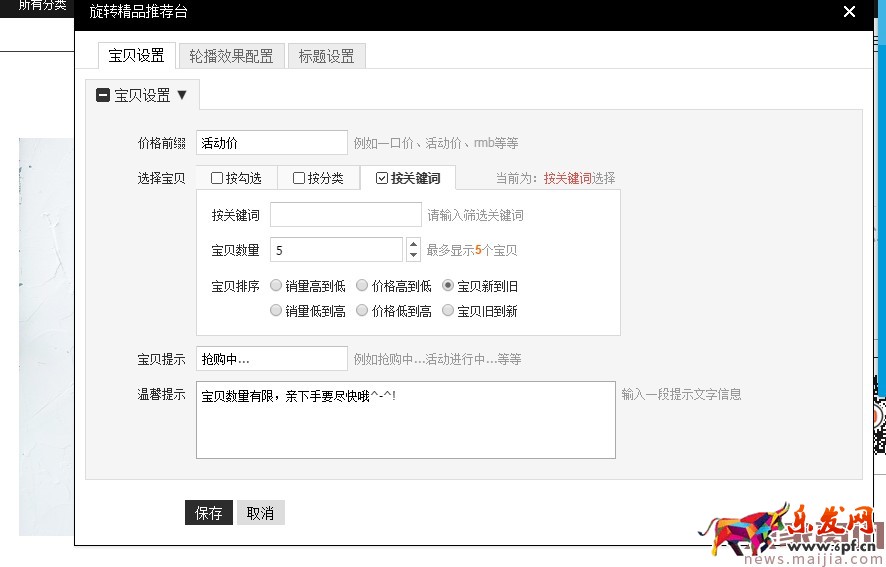The image size is (886, 567).
Task: Click the red 按关键词 status text
Action: point(567,178)
